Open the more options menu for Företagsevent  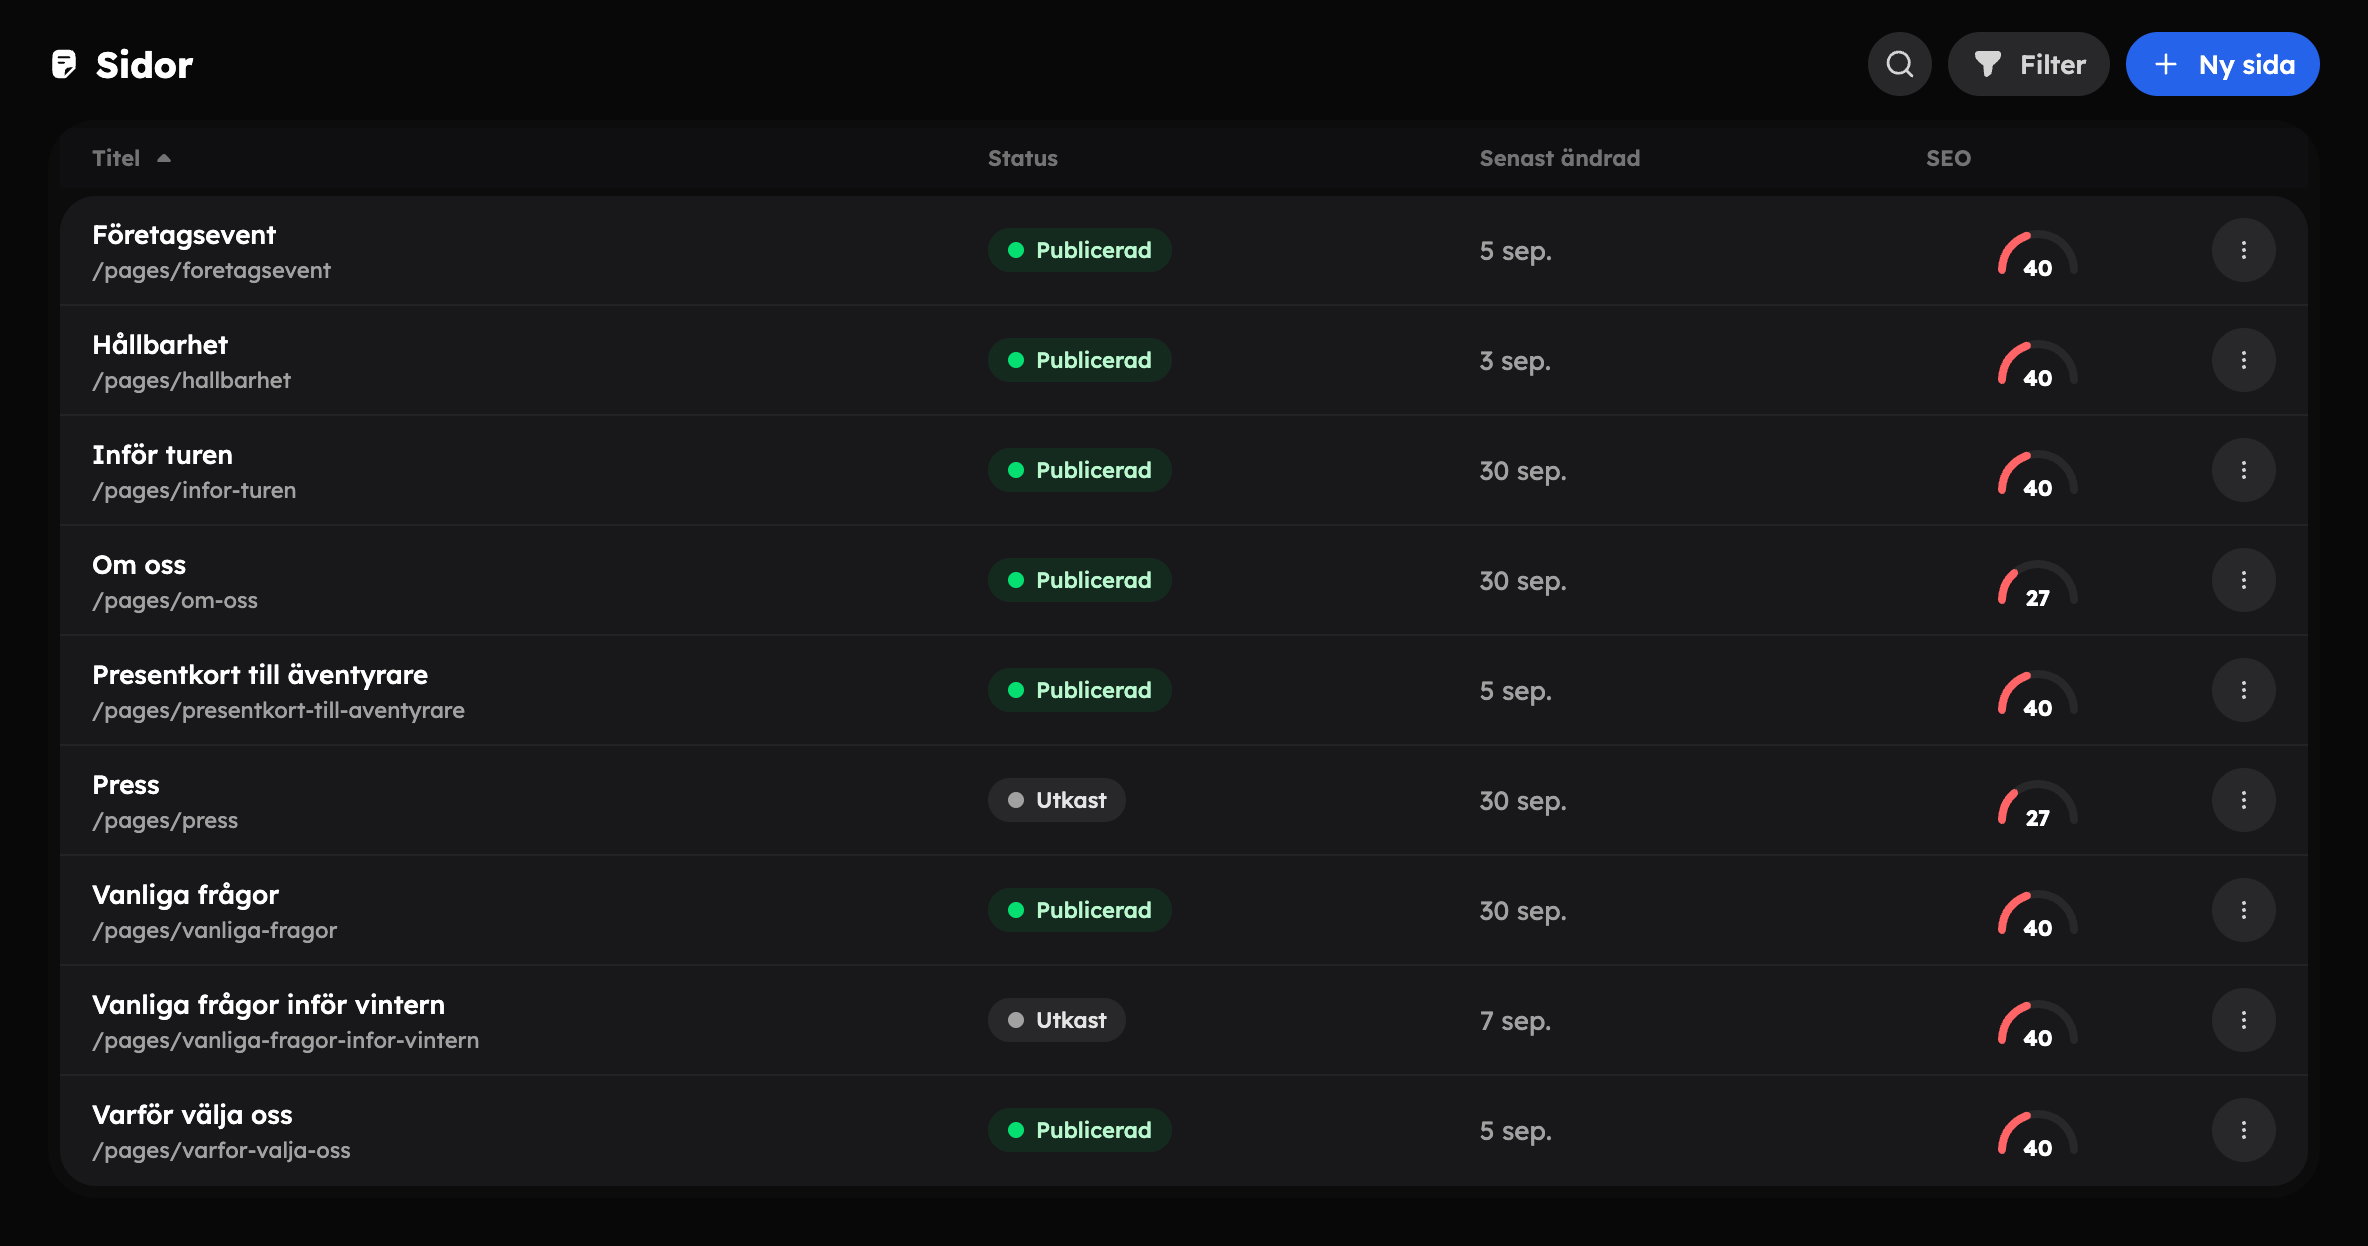point(2243,250)
